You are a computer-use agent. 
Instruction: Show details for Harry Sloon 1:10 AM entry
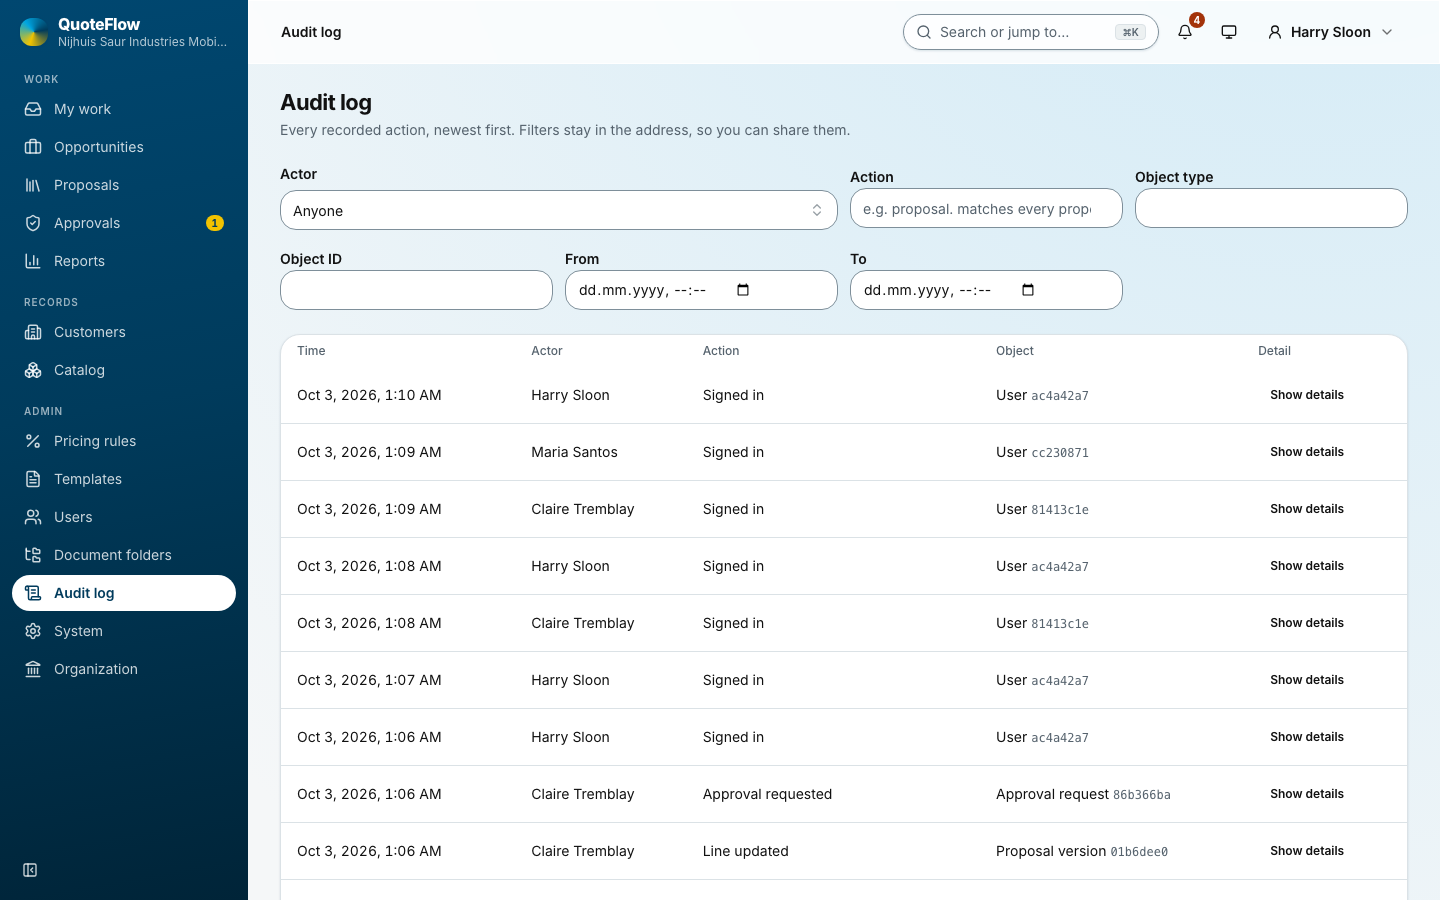[1307, 395]
